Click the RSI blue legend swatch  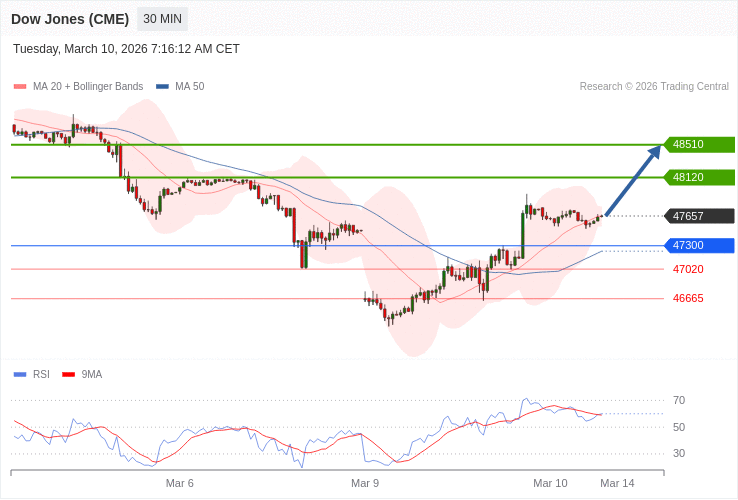[20, 375]
